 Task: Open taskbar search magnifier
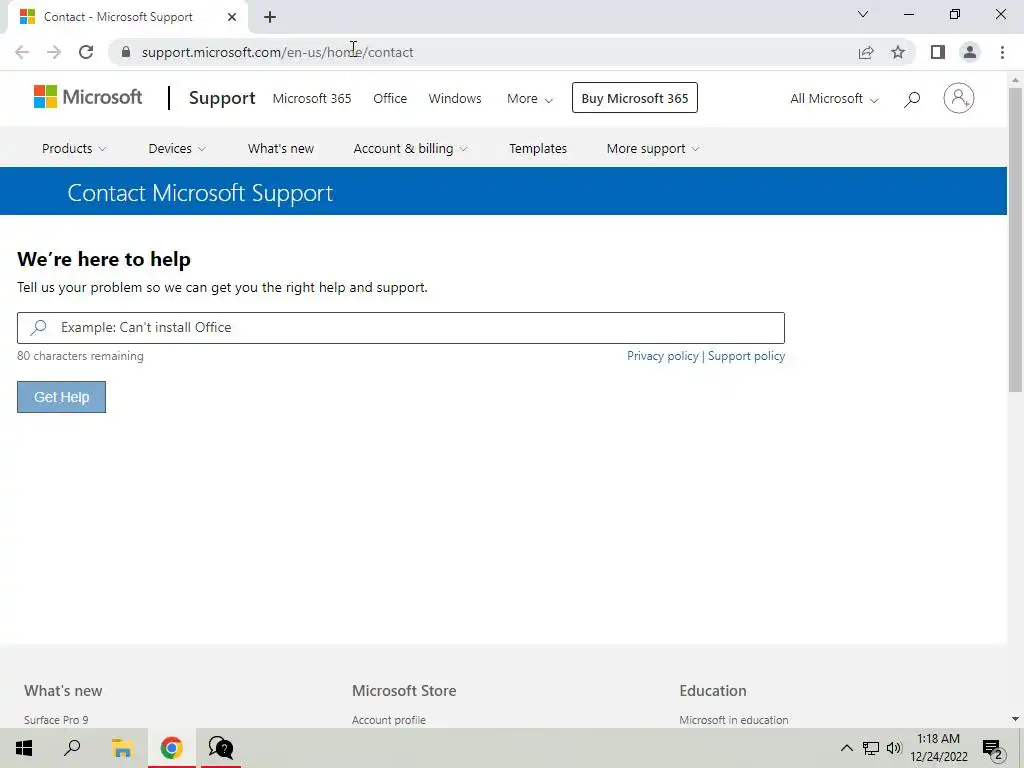[72, 748]
